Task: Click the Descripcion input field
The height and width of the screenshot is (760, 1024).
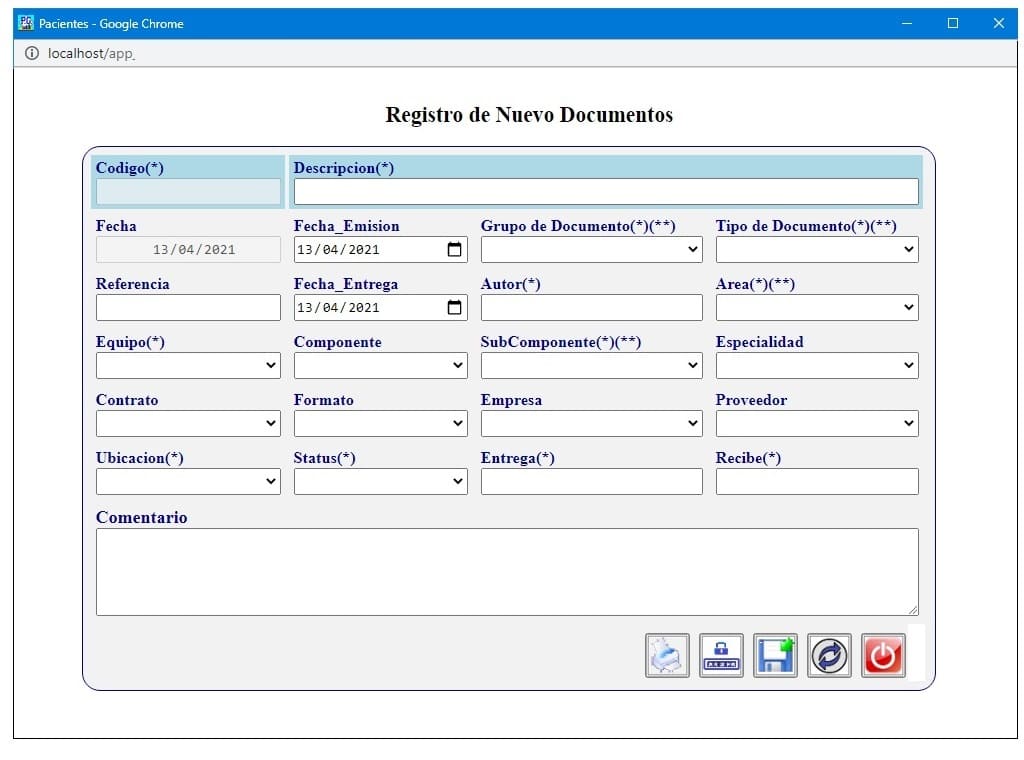Action: coord(606,191)
